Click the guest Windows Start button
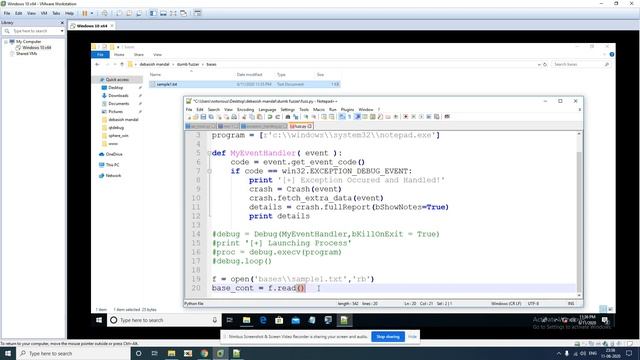 click(x=99, y=320)
